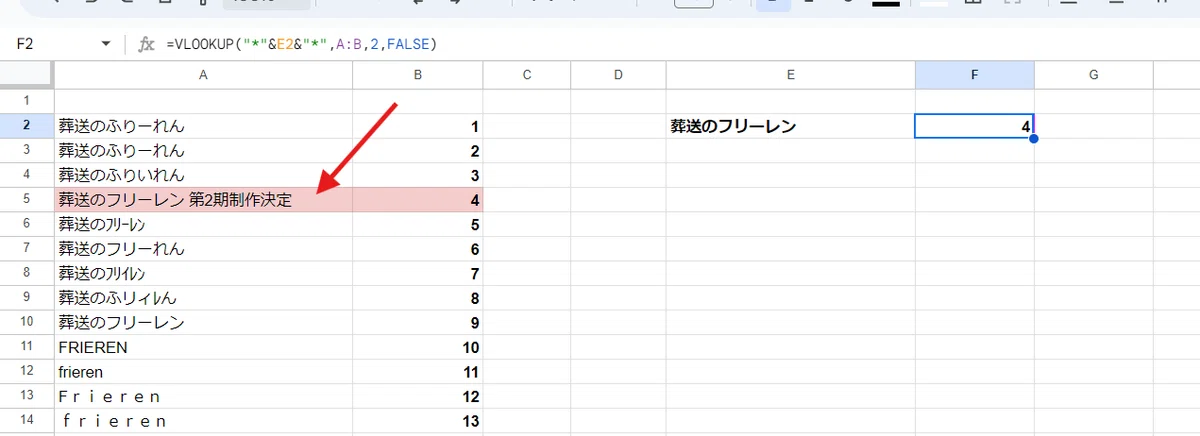Select row 1 header
Viewport: 1200px width, 436px height.
point(27,101)
